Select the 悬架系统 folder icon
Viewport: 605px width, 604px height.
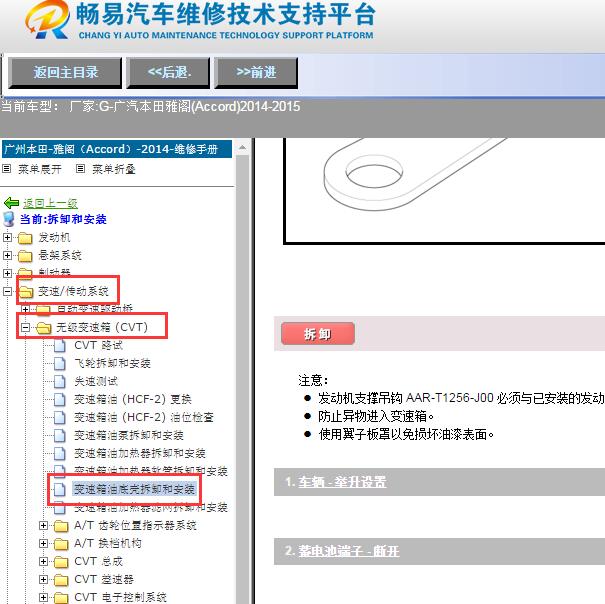pos(25,256)
